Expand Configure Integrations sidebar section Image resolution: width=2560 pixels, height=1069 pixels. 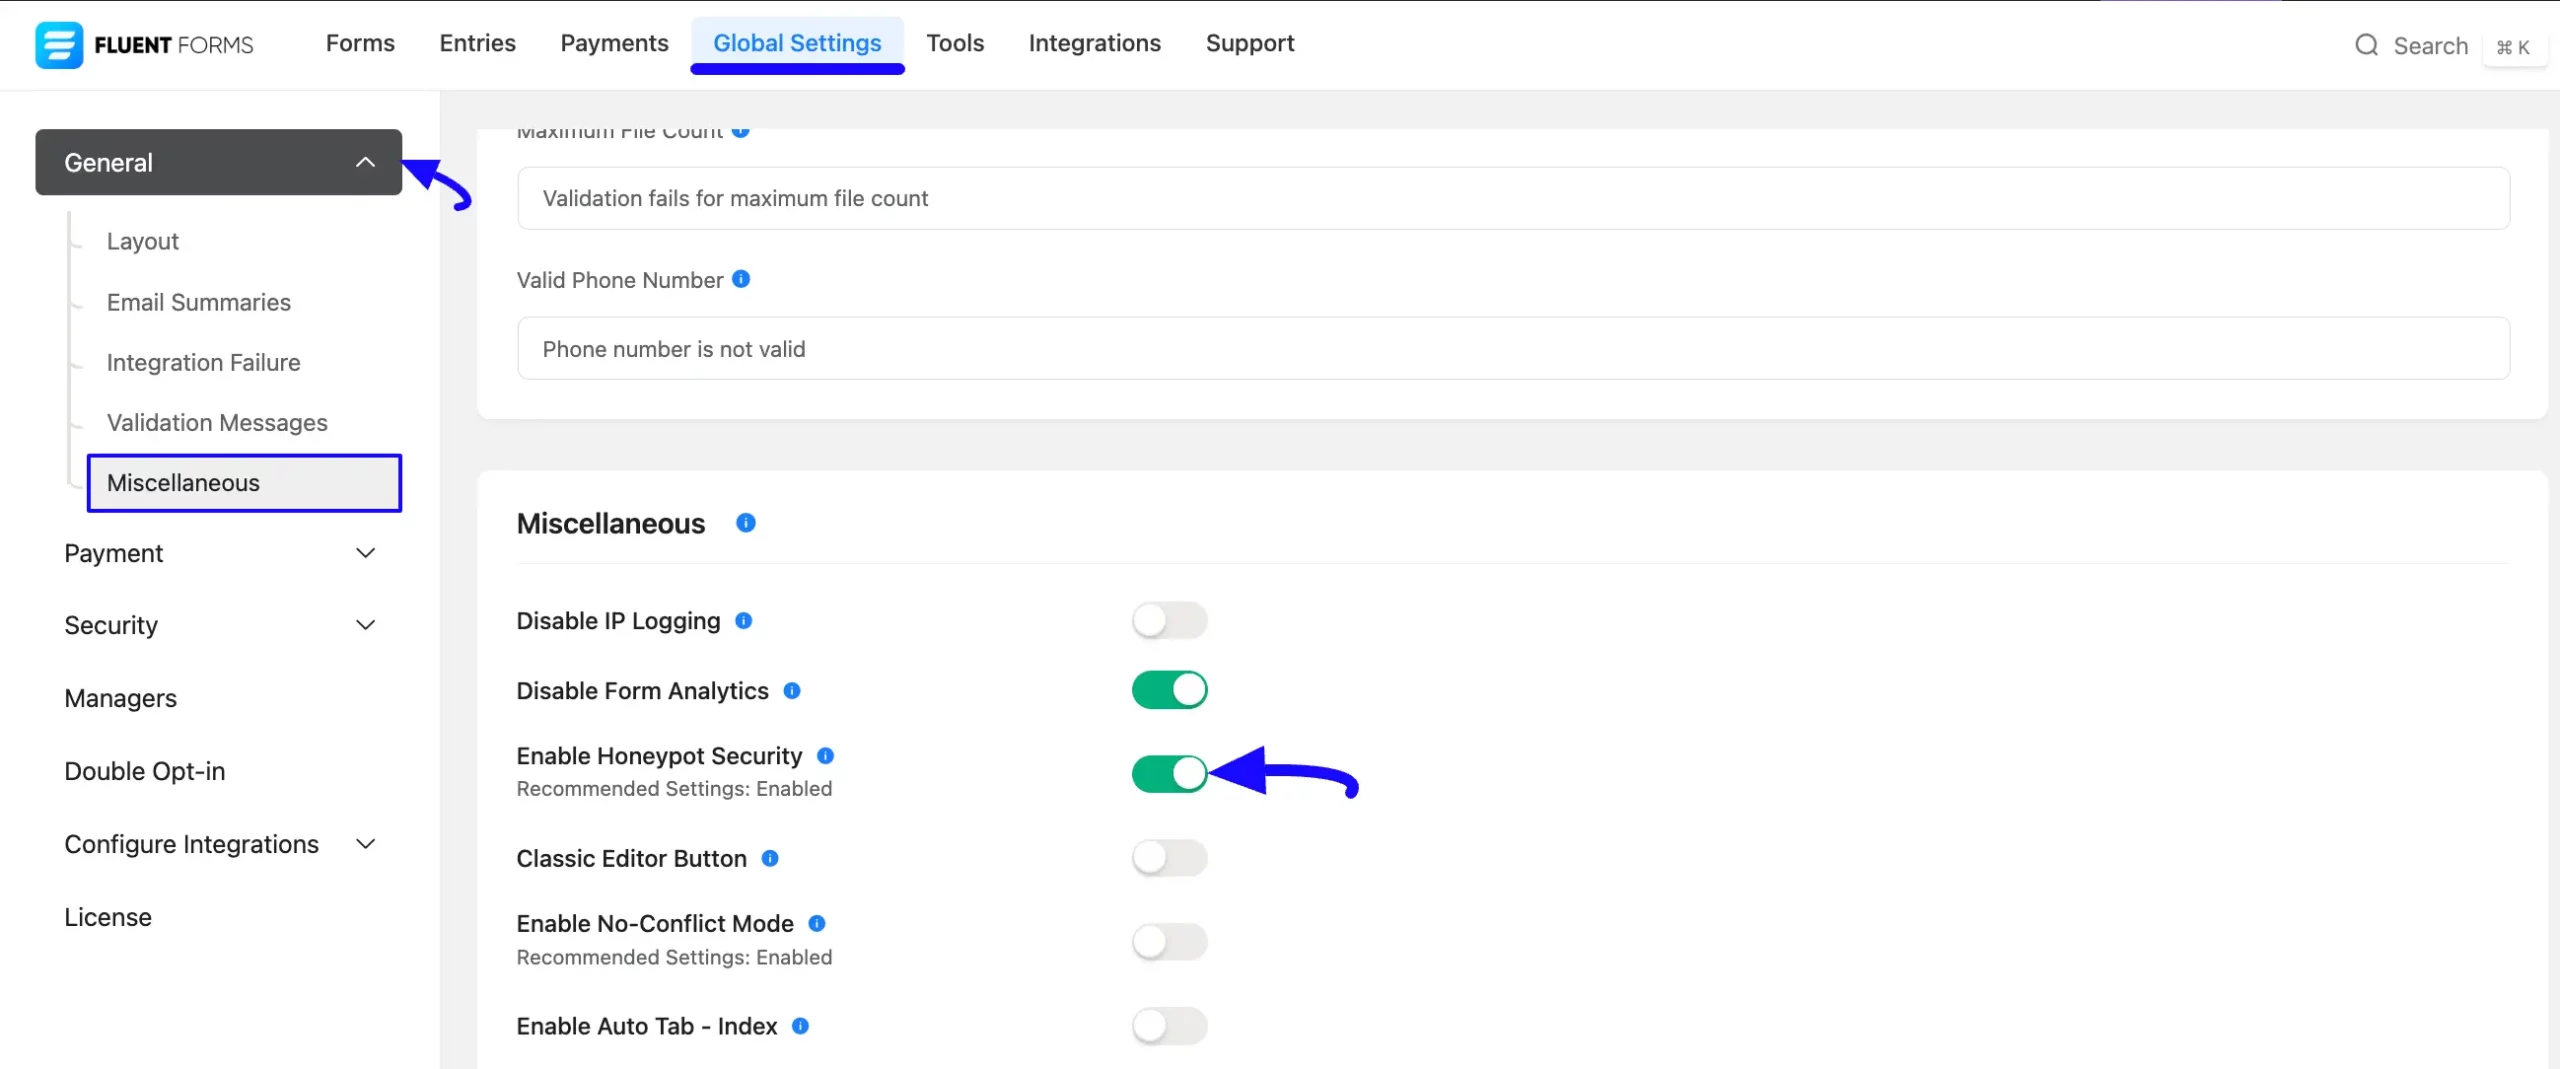tap(219, 844)
